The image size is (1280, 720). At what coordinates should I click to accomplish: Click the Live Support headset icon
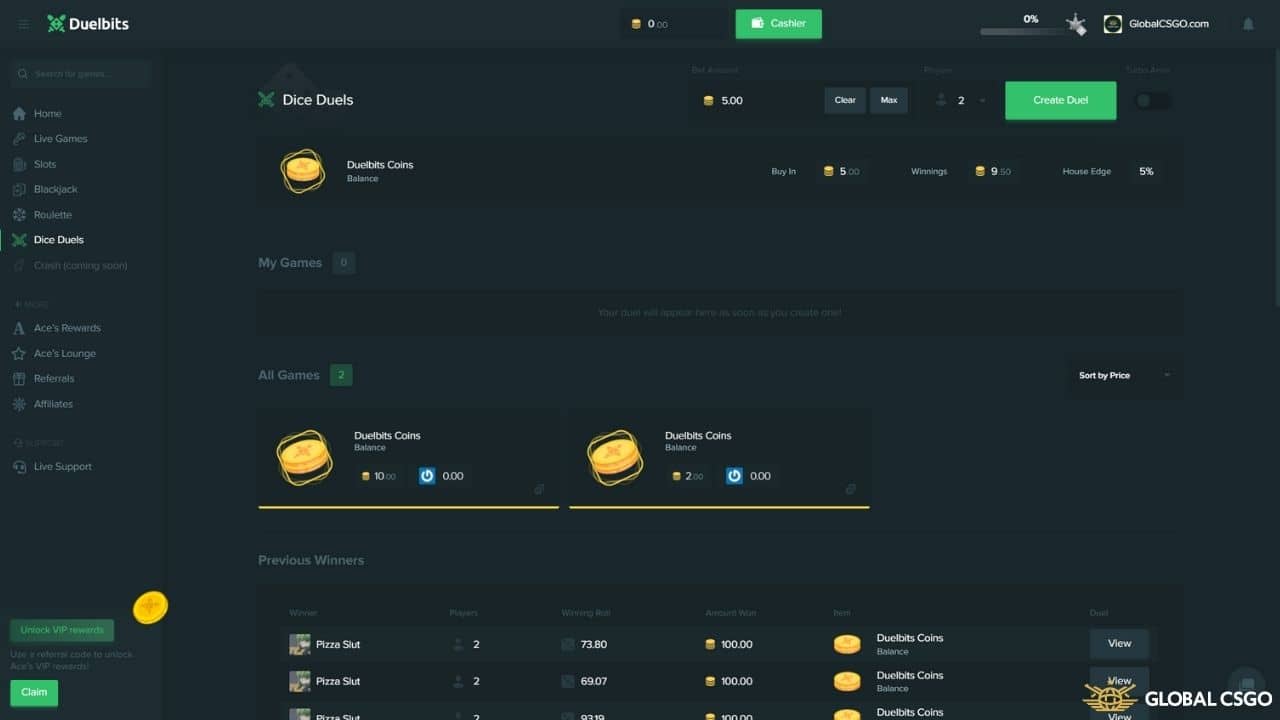19,467
